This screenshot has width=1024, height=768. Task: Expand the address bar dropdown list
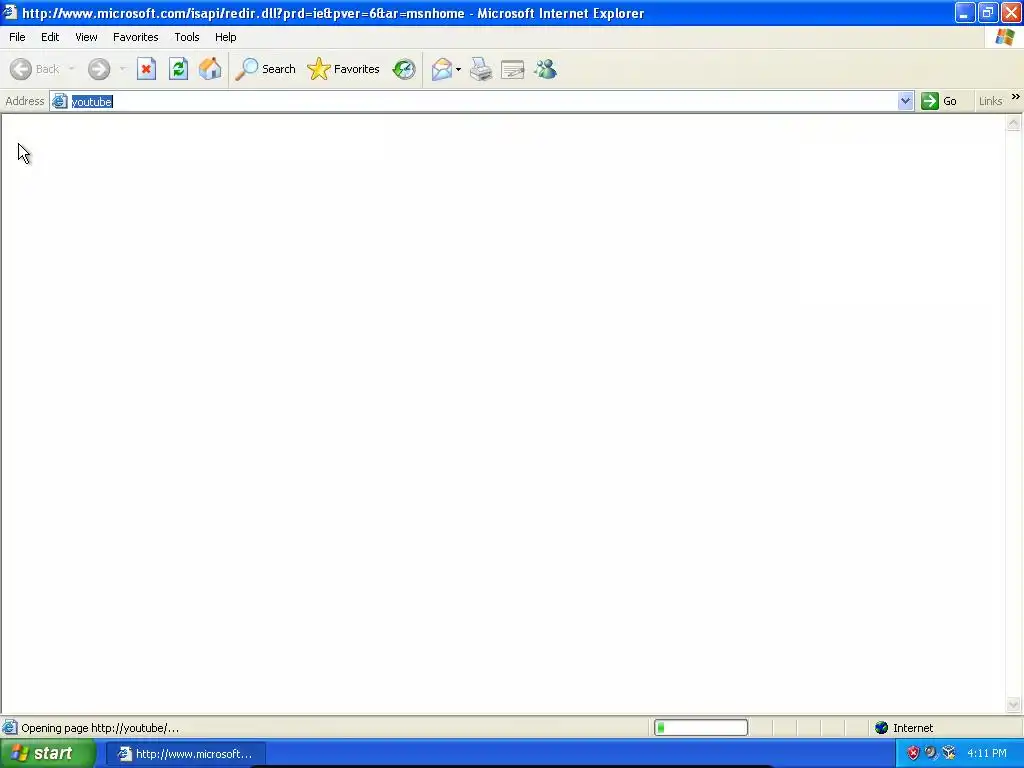(905, 101)
